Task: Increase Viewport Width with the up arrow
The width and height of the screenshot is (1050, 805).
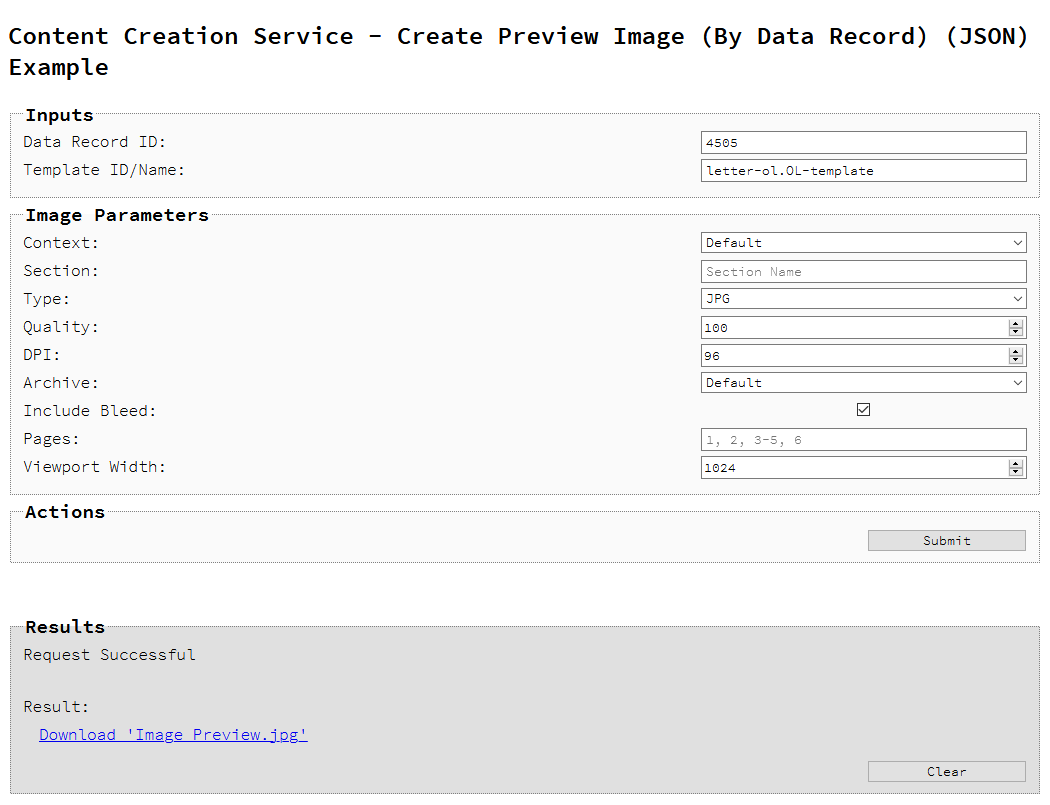Action: pos(1016,463)
